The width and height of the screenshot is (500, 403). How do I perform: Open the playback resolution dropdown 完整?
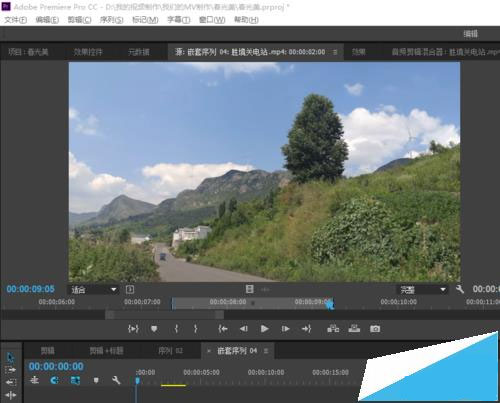[x=422, y=289]
